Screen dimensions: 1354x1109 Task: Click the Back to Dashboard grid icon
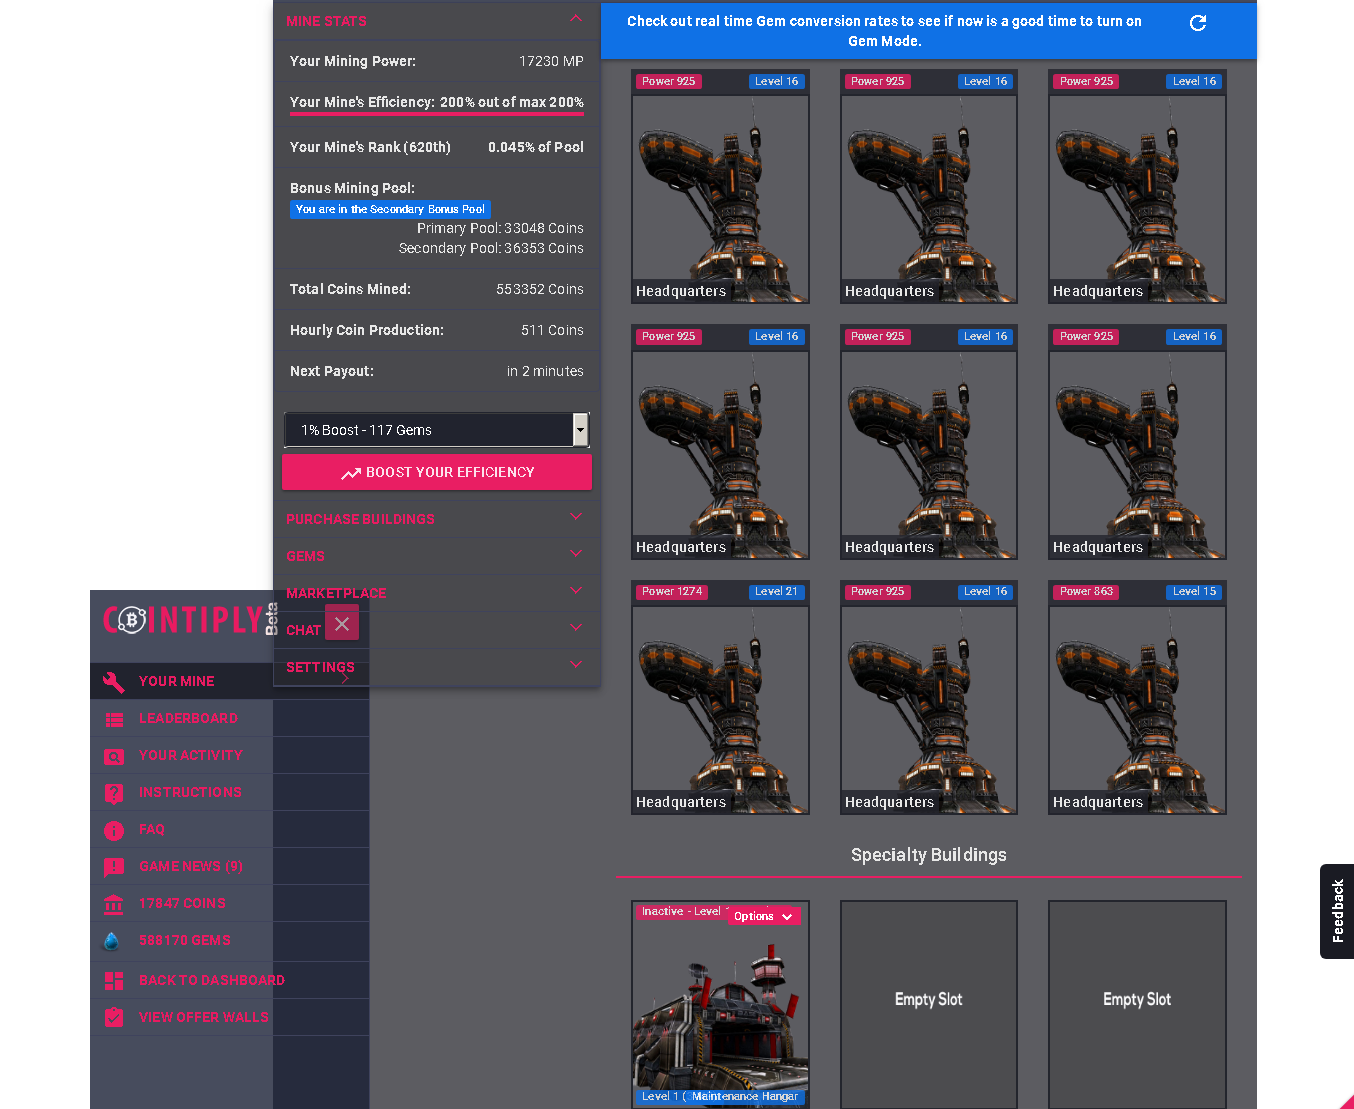[x=114, y=981]
